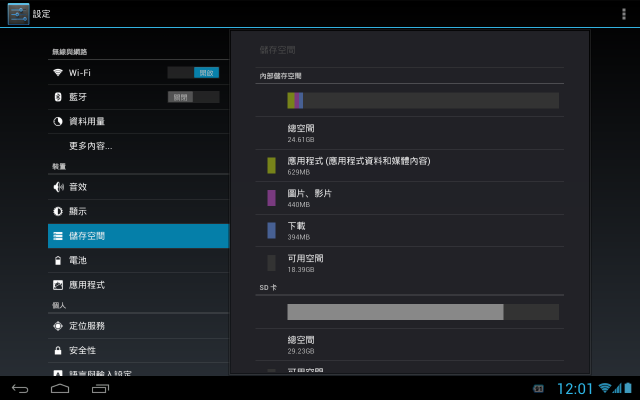
Task: Open 下載 storage details
Action: click(x=409, y=231)
